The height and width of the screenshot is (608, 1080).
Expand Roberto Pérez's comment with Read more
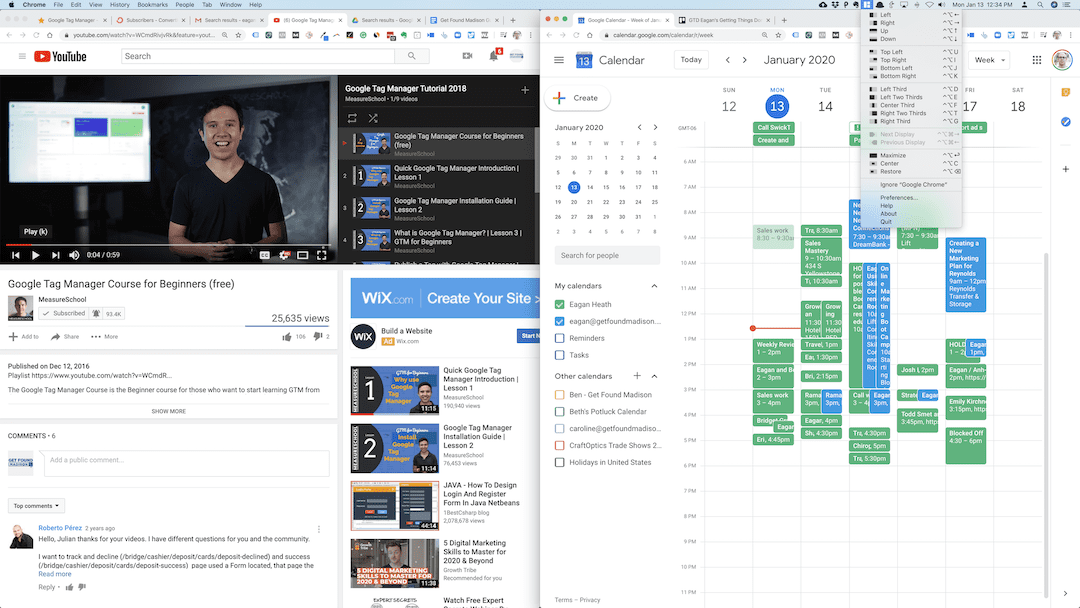click(54, 574)
